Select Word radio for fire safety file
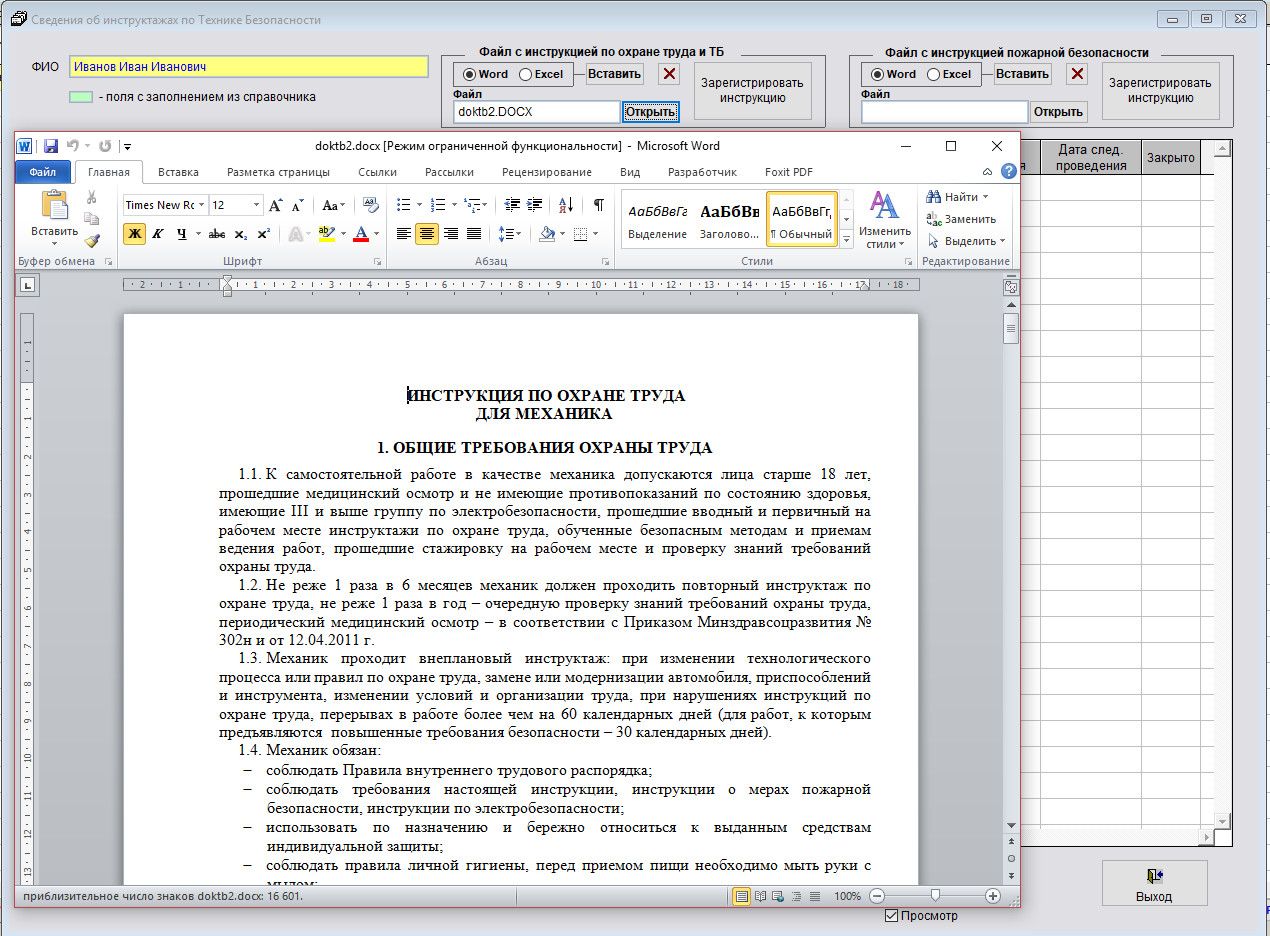Viewport: 1270px width, 936px height. coord(877,74)
